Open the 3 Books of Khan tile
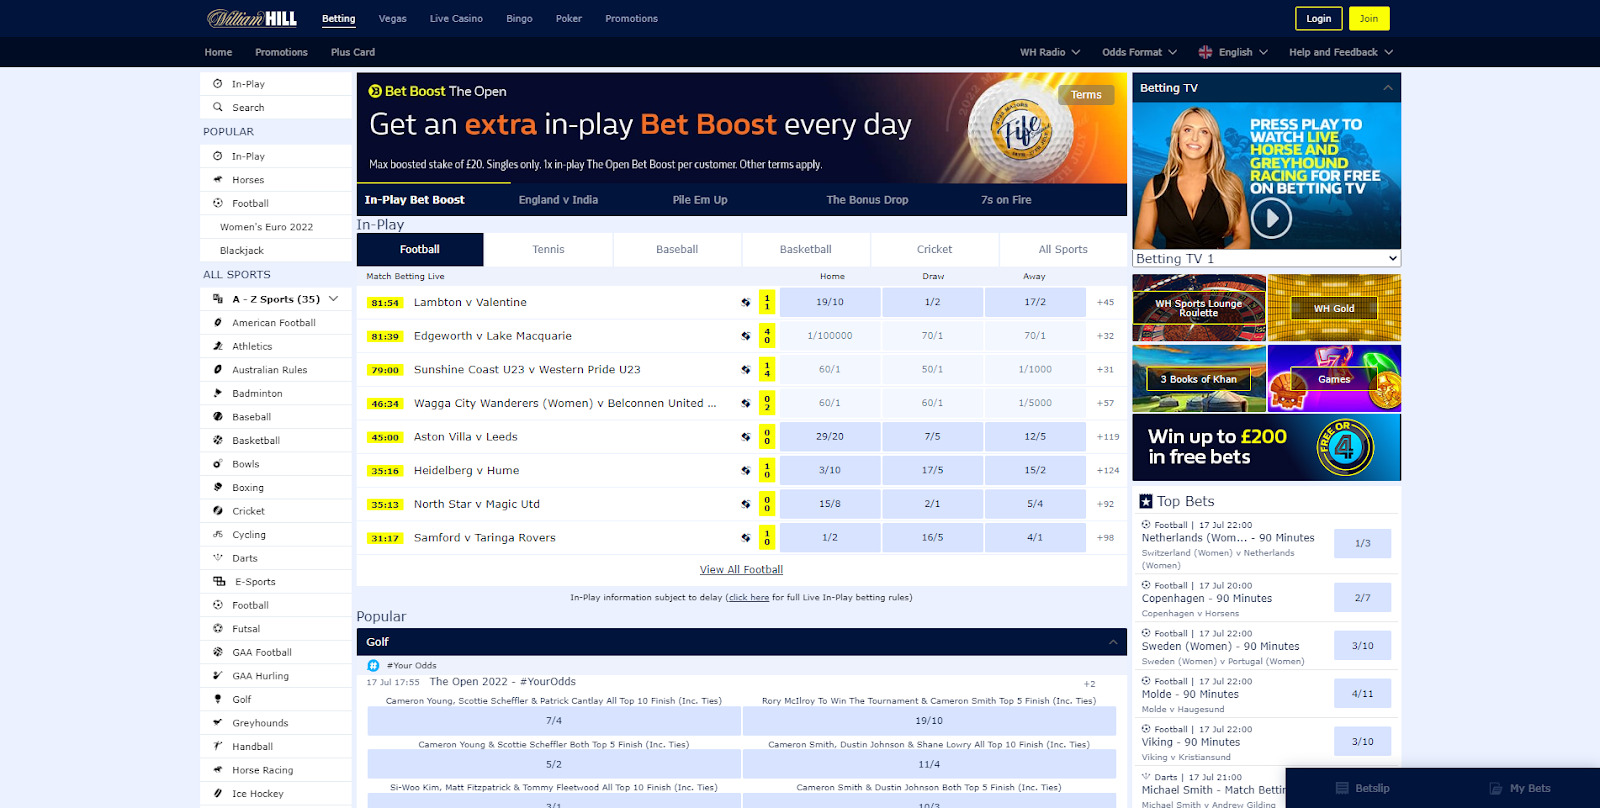Viewport: 1600px width, 808px height. click(x=1199, y=378)
